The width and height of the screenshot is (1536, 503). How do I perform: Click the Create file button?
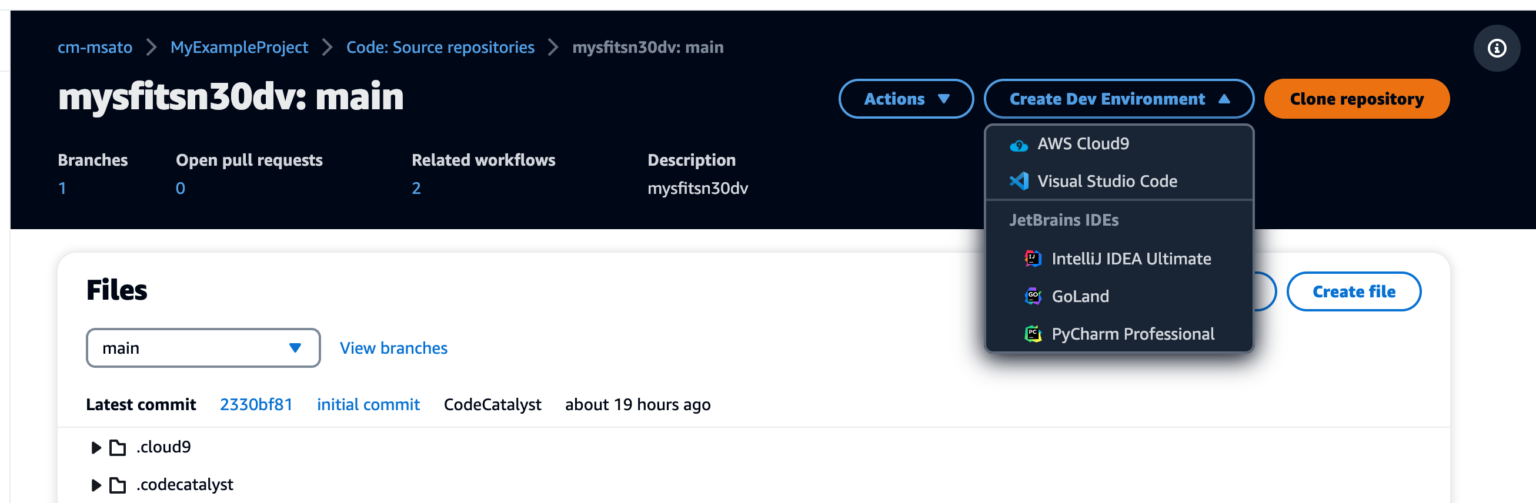1353,291
